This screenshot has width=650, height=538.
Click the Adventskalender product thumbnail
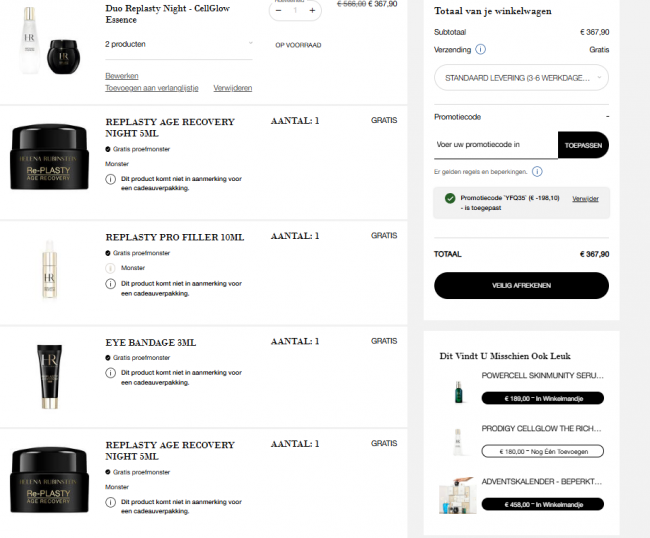[x=457, y=495]
